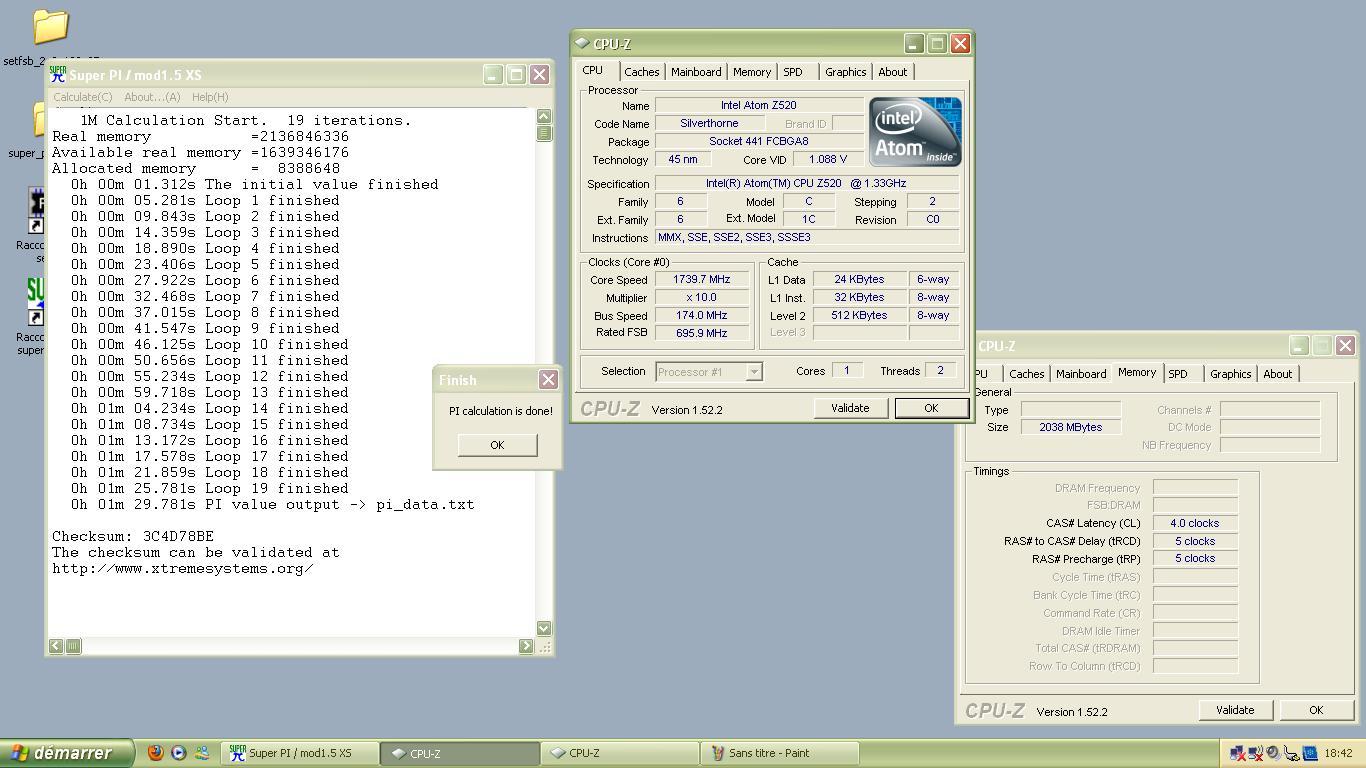Image resolution: width=1366 pixels, height=768 pixels.
Task: Click the CAS# Latency 4.0 clocks value
Action: [x=1196, y=523]
